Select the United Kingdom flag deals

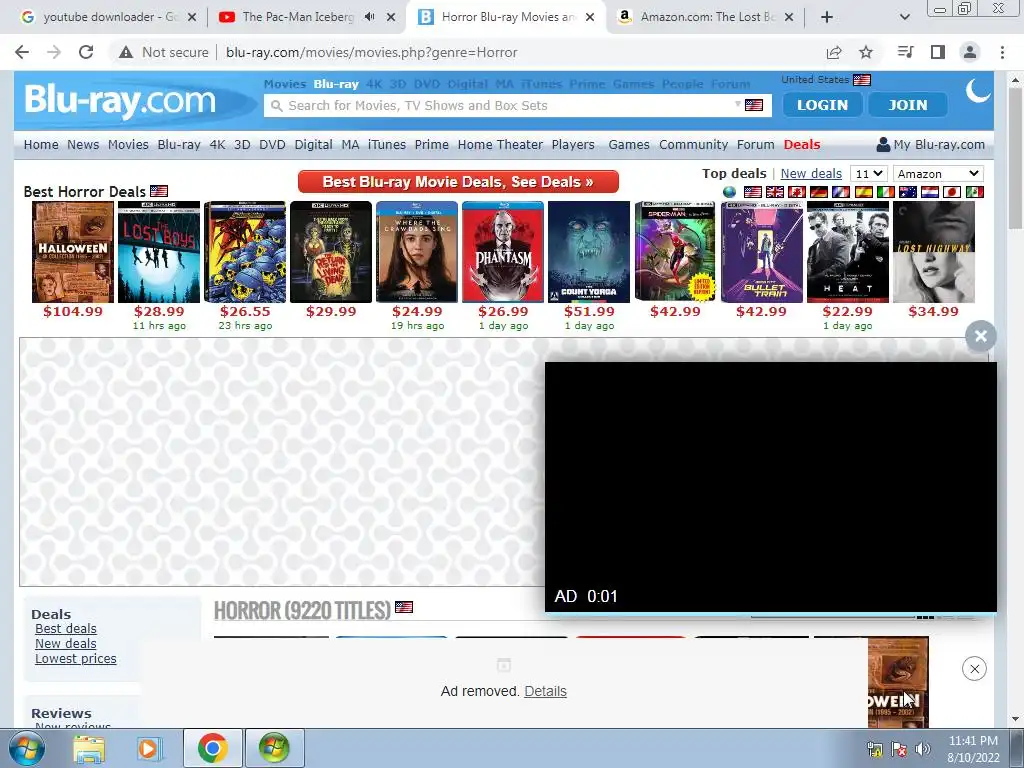point(775,192)
